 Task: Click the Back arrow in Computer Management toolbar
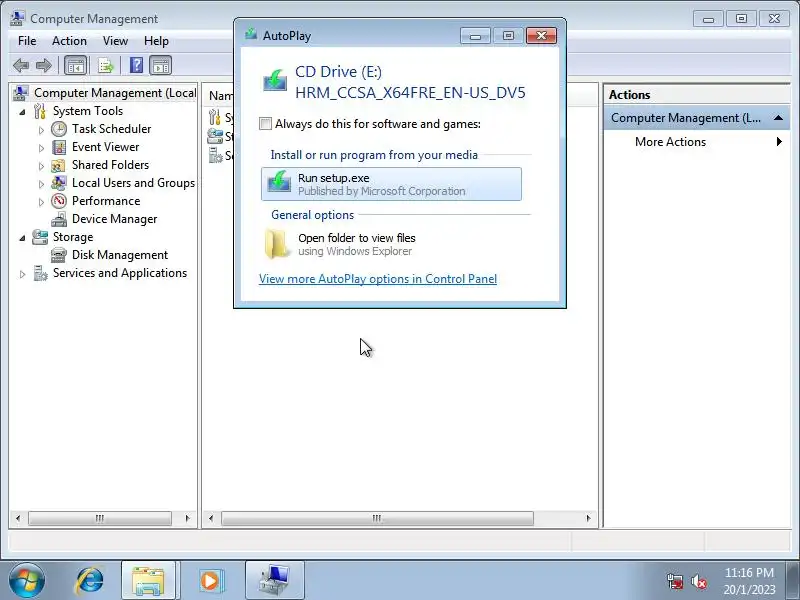pyautogui.click(x=21, y=65)
